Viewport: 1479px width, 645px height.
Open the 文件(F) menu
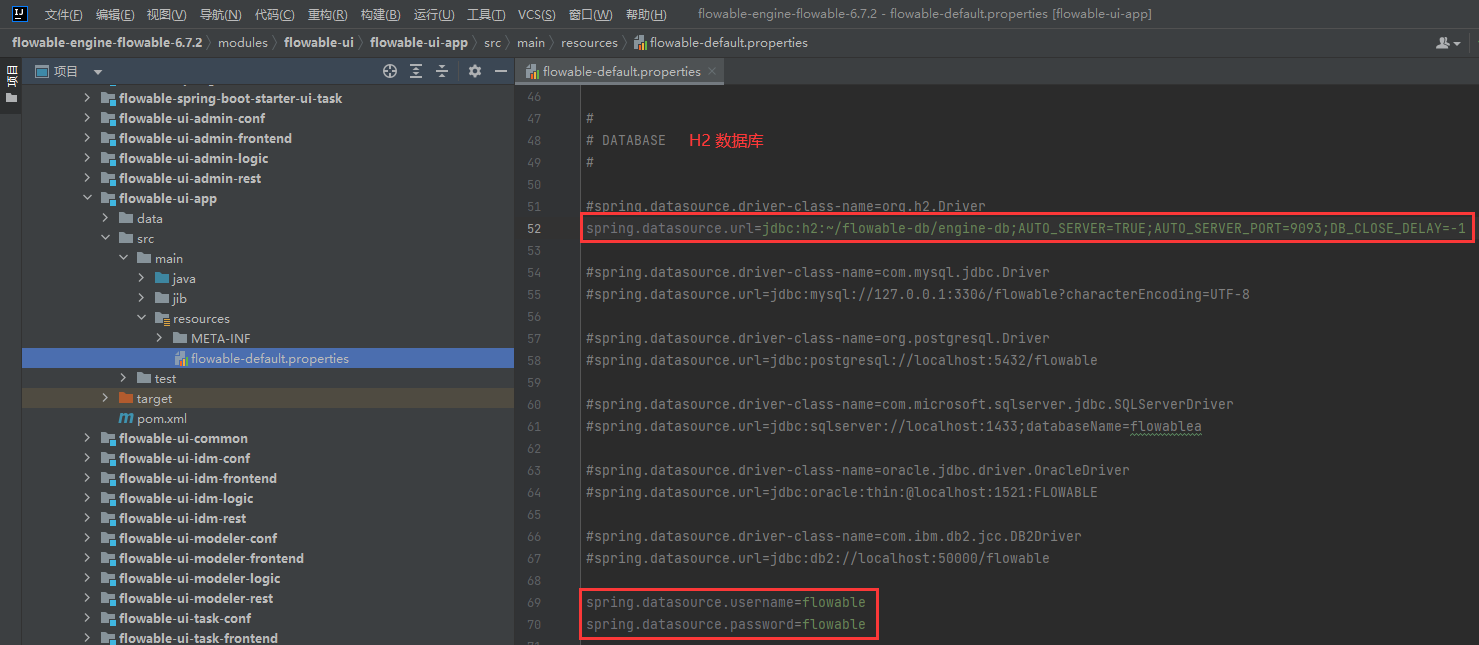63,15
